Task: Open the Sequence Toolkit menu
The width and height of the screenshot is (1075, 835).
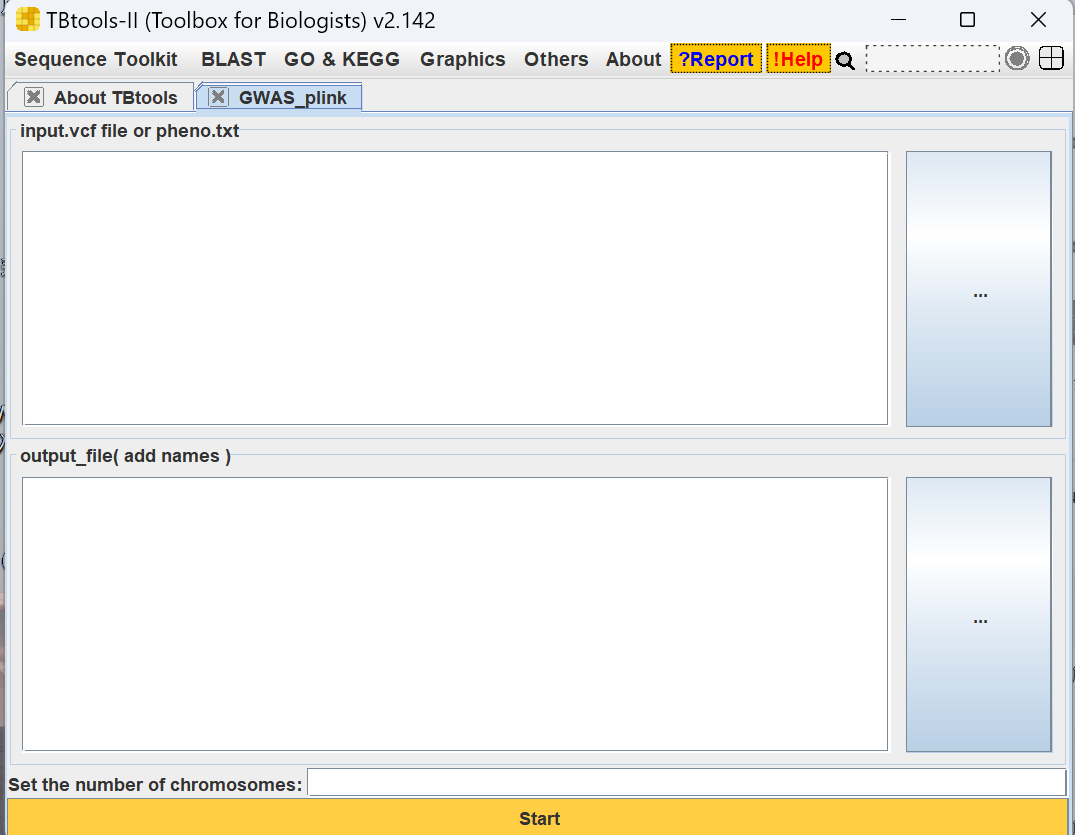Action: pyautogui.click(x=96, y=59)
